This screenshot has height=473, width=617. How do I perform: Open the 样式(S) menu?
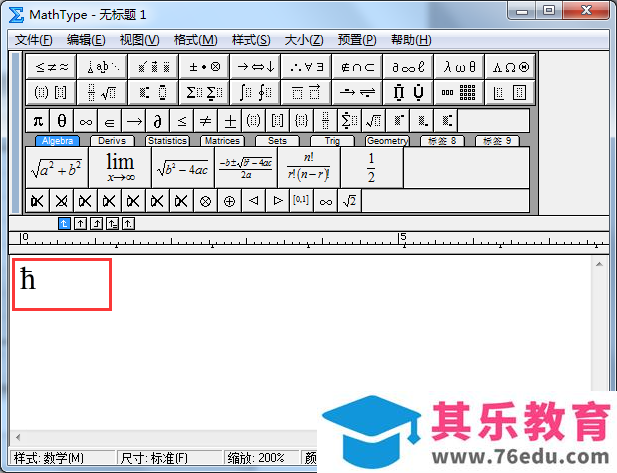click(x=251, y=40)
